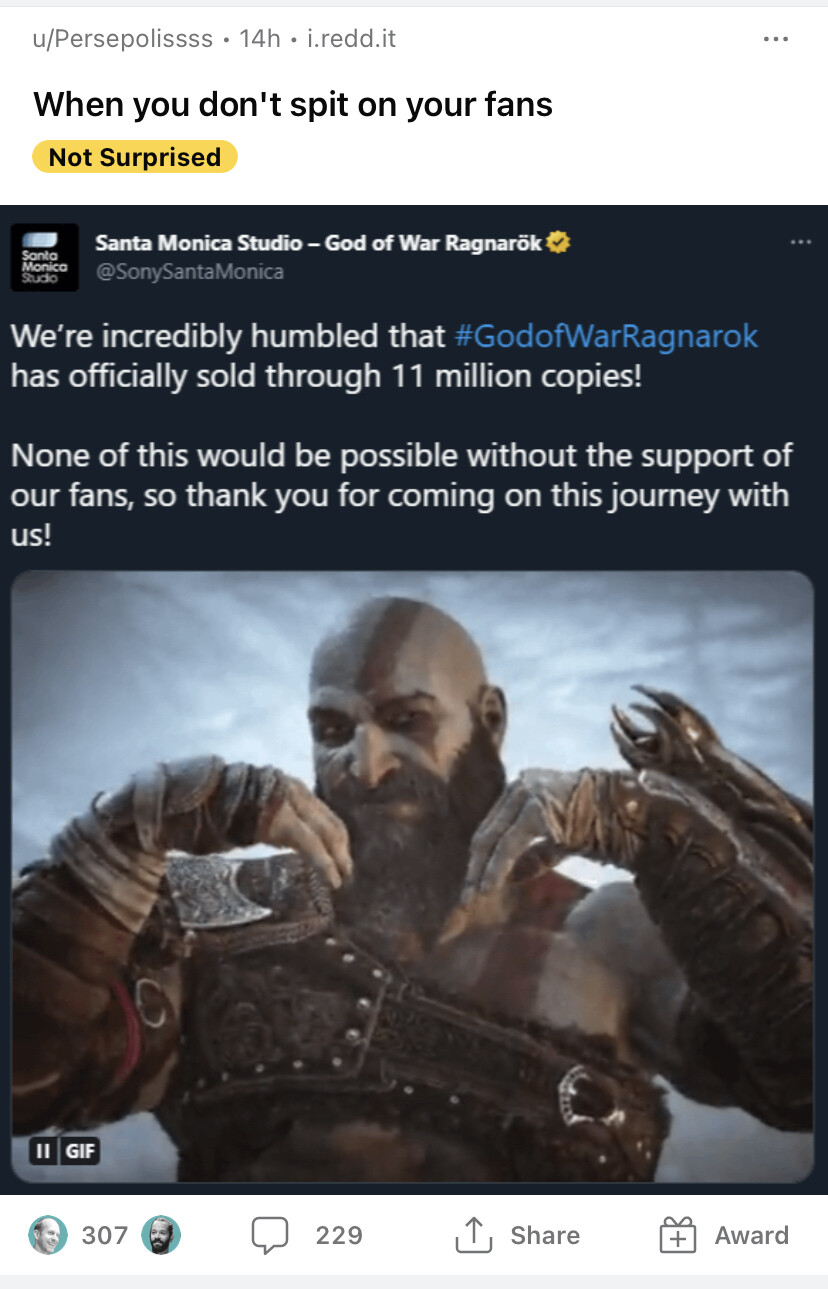Tap the upvote avatar icon
This screenshot has height=1289, width=828.
coord(48,1235)
